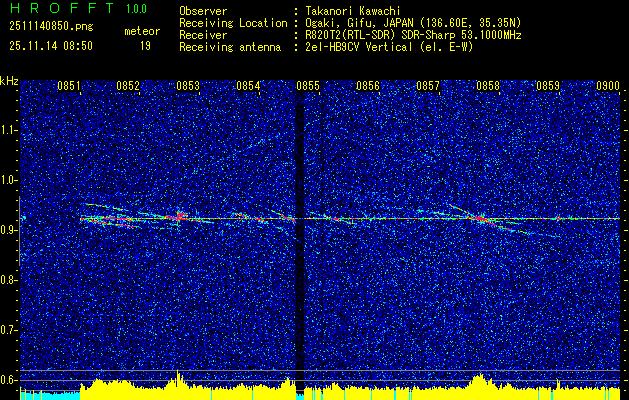Click the 0900 time marker
Image resolution: width=629 pixels, height=400 pixels.
(x=608, y=85)
